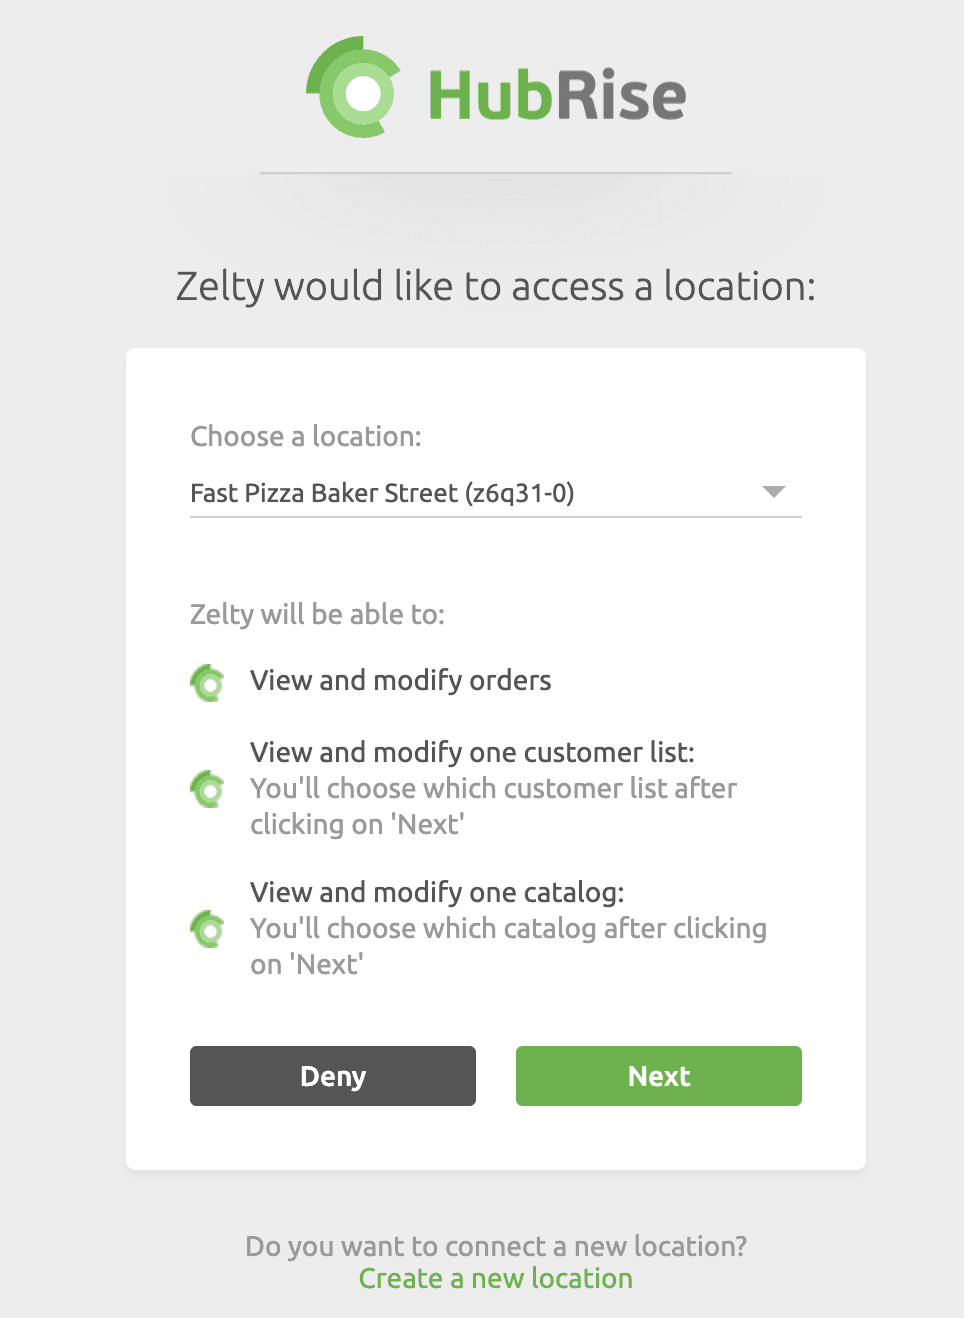The height and width of the screenshot is (1318, 964).
Task: Click the 'Zelty would like to access a location' heading
Action: tap(495, 287)
